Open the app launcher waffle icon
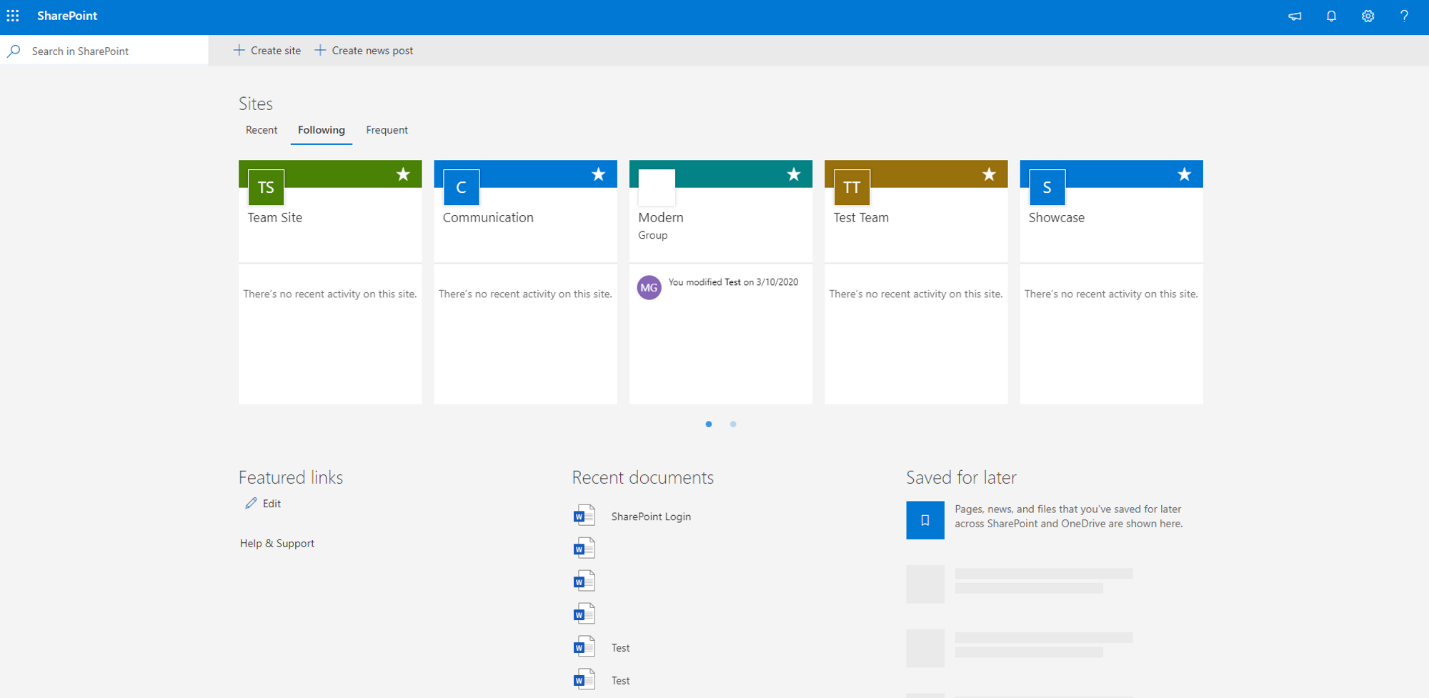This screenshot has height=698, width=1429. click(x=13, y=16)
